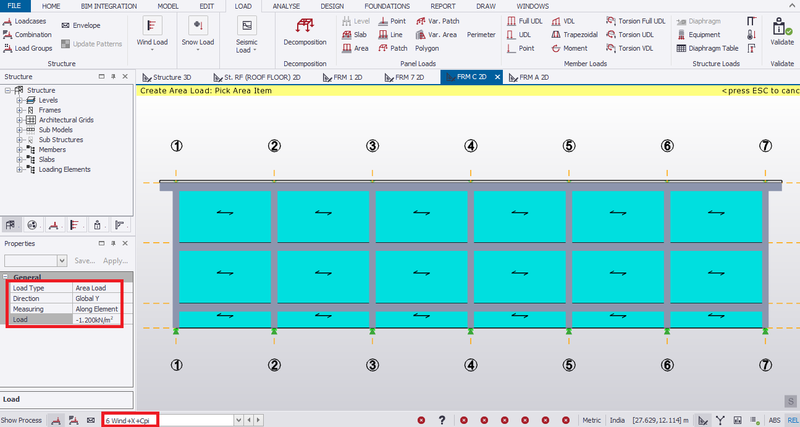The height and width of the screenshot is (427, 800).
Task: Open the Properties set dropdown
Action: point(62,261)
